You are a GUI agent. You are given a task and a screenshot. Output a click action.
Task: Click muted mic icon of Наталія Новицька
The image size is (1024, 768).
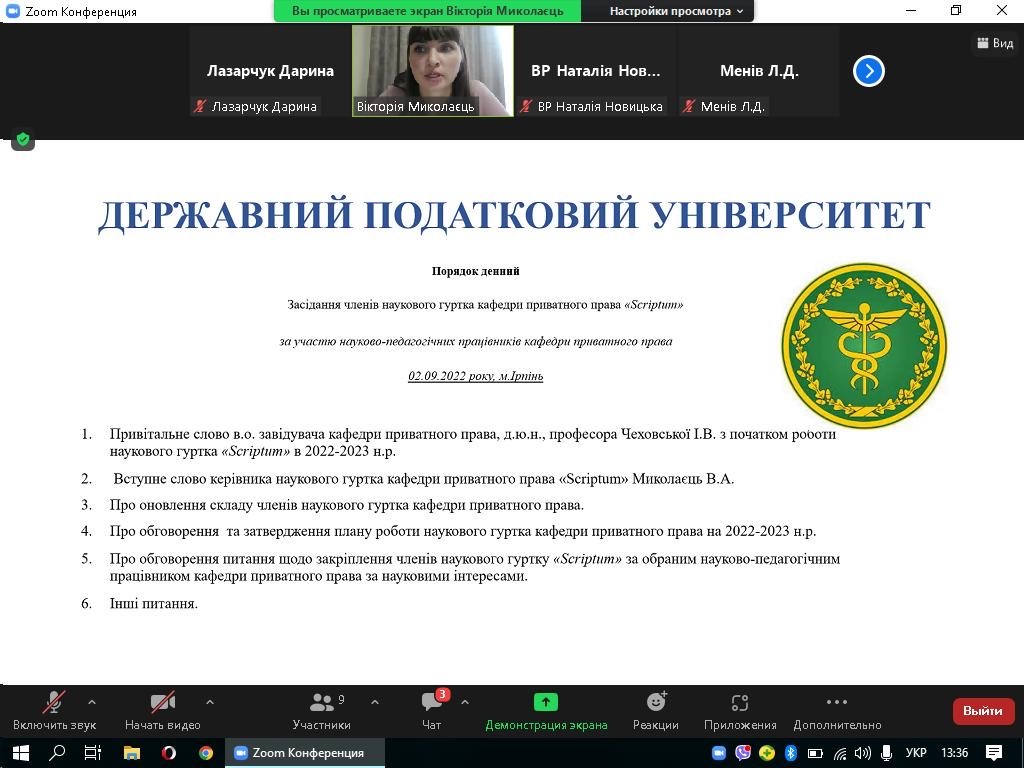click(526, 106)
